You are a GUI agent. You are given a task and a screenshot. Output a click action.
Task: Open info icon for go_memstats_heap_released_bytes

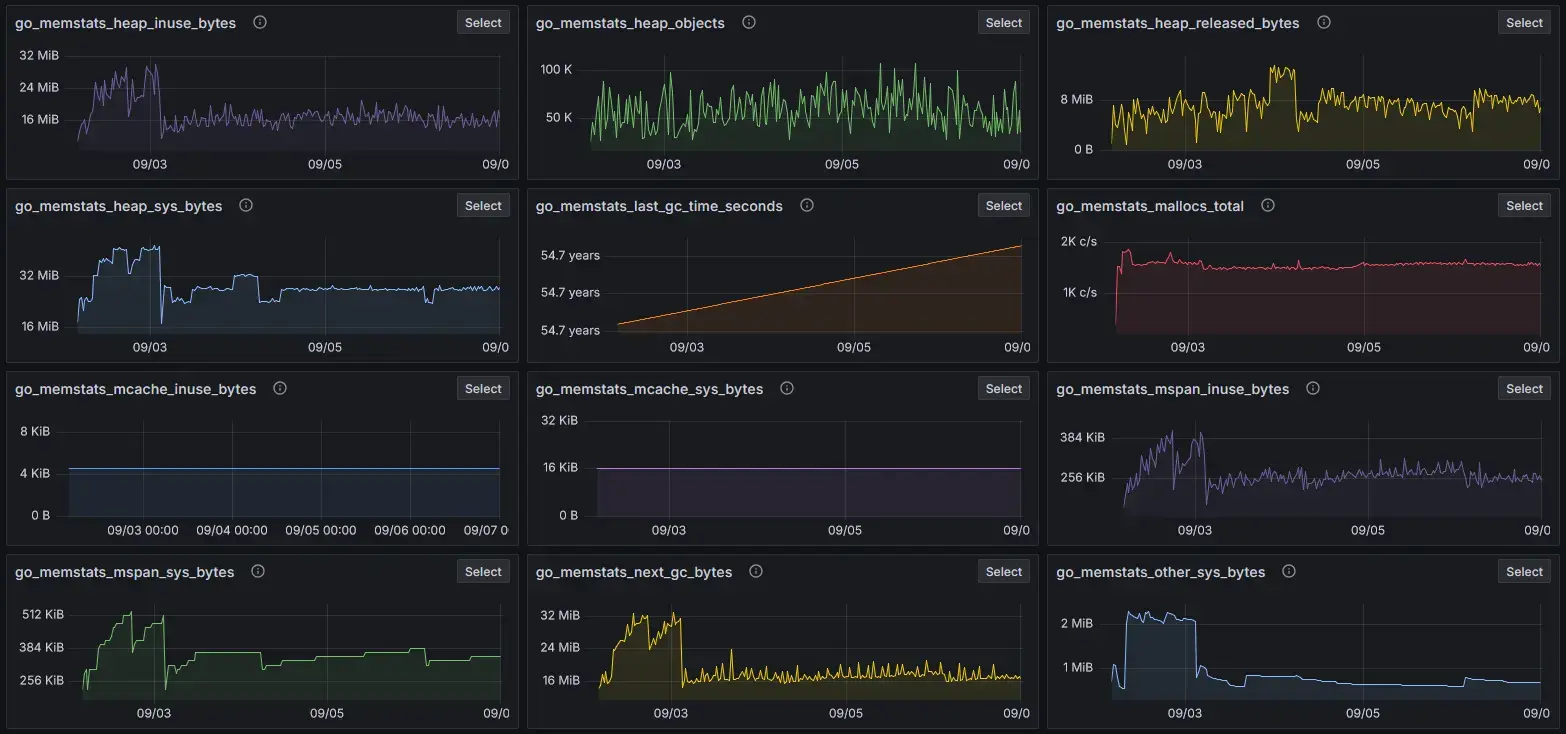[x=1324, y=22]
